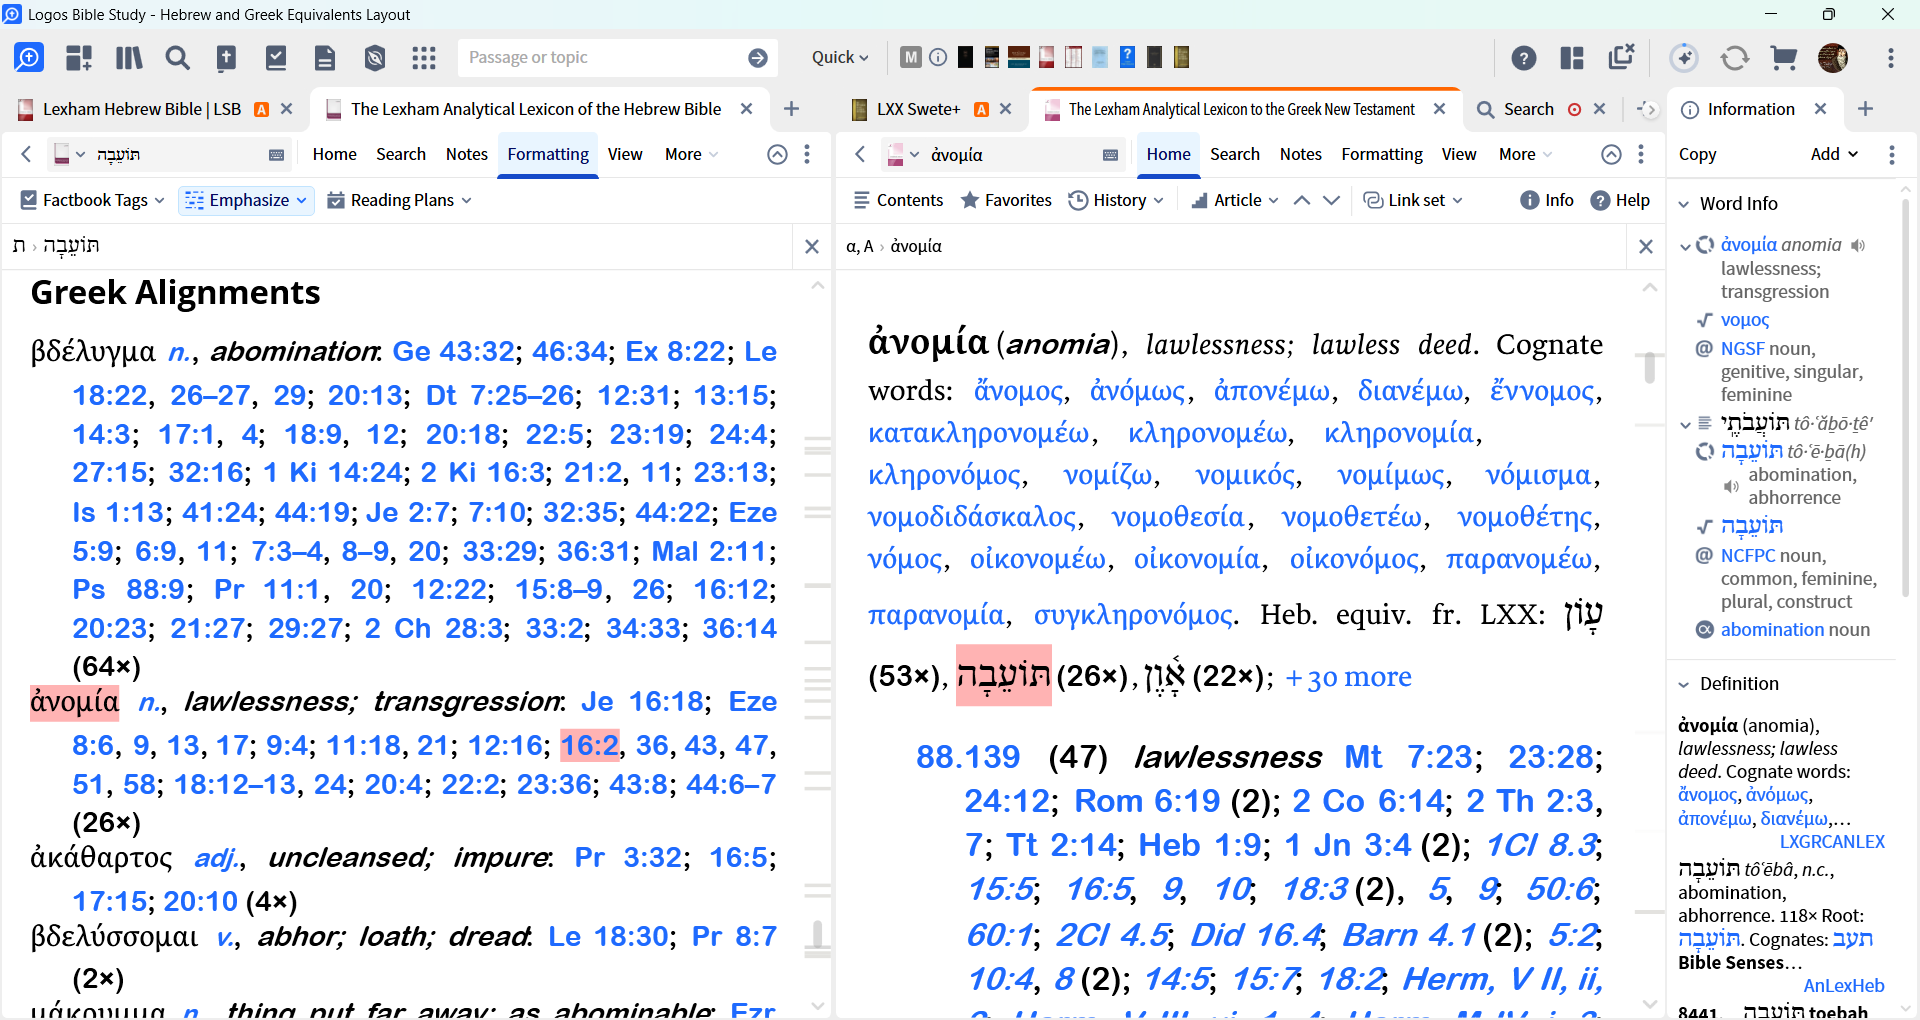Click Copy in Information panel
Screen dimensions: 1920x1020
pos(1697,154)
